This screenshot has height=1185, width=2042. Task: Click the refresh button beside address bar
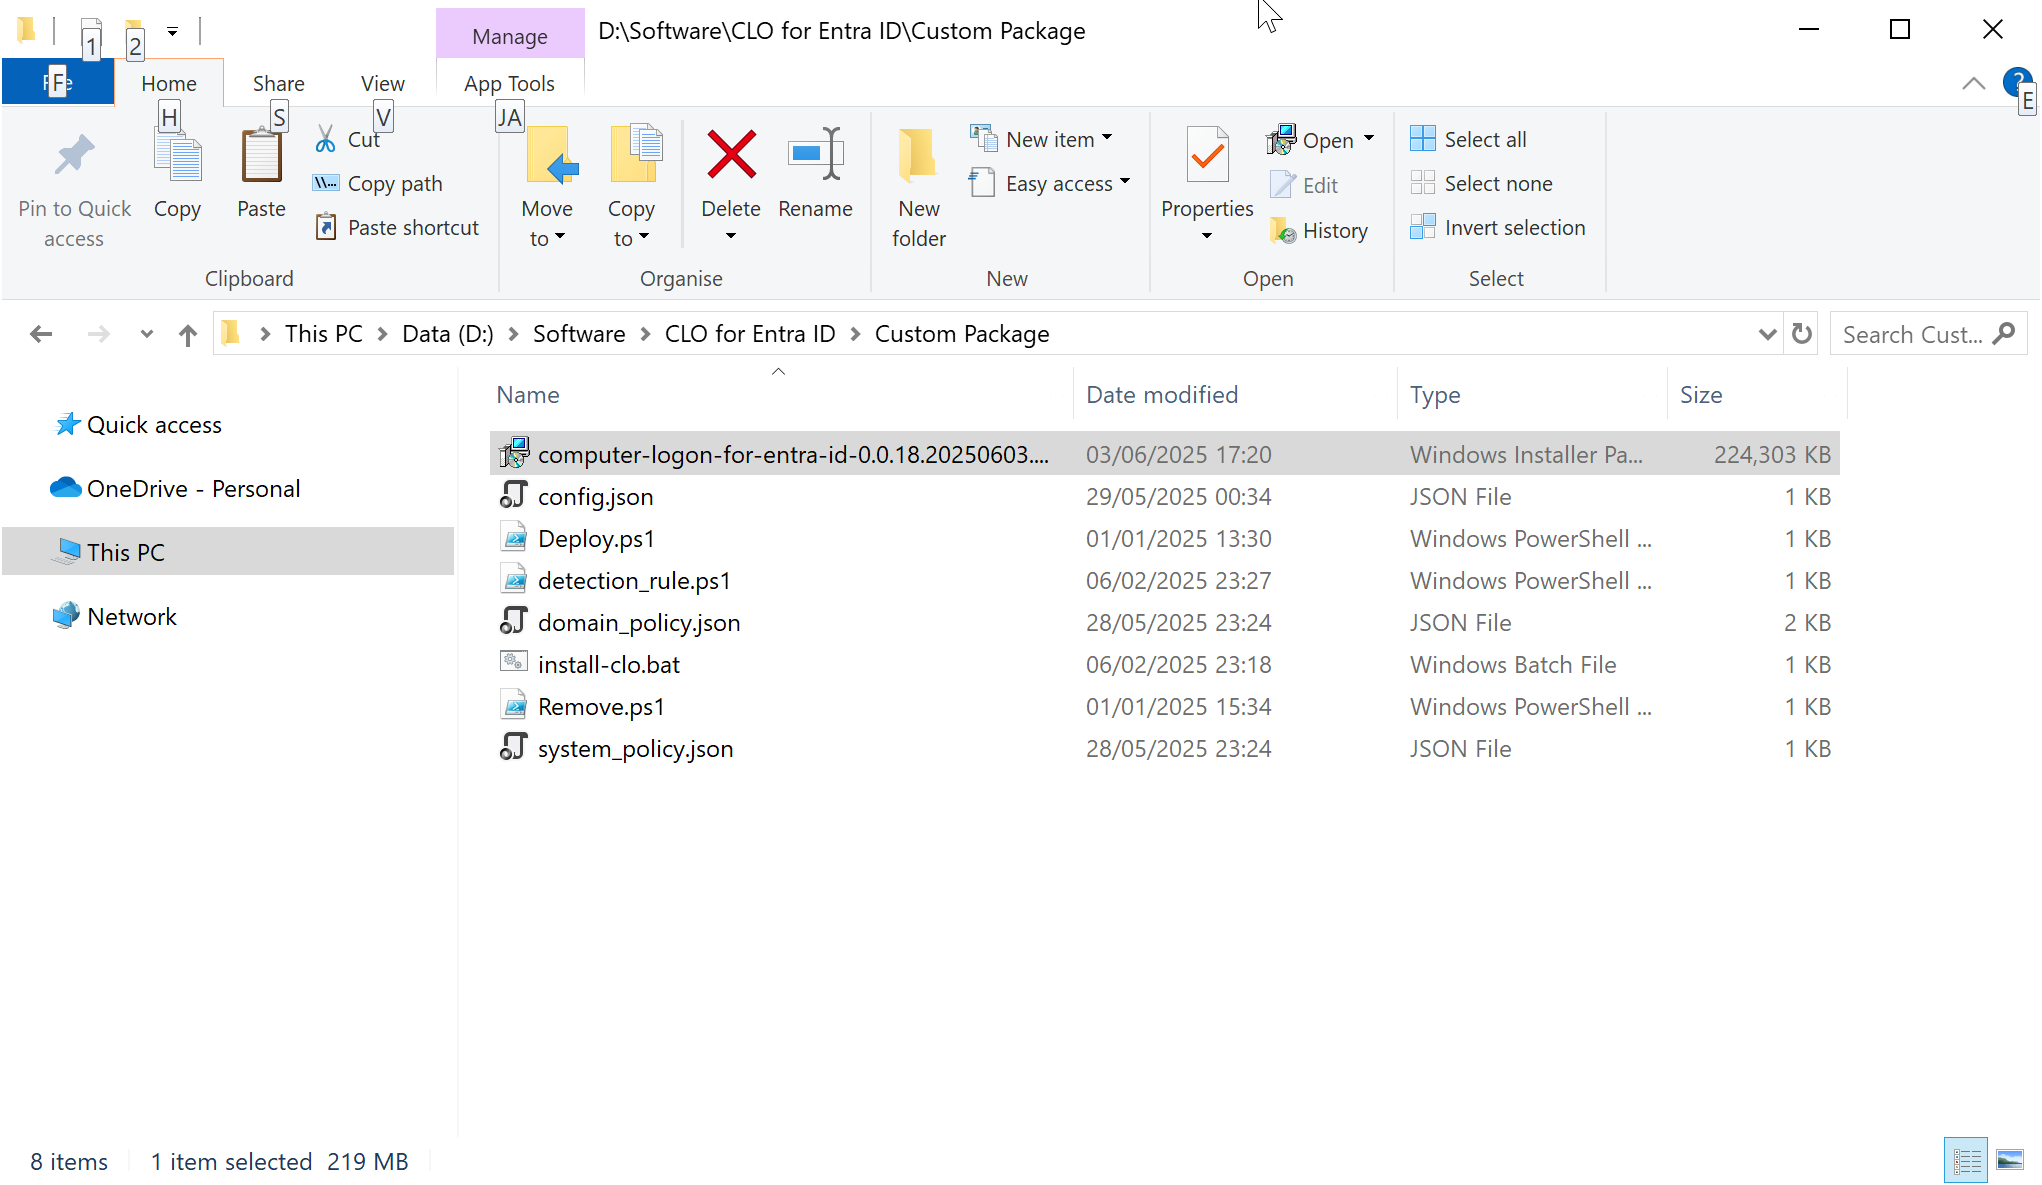[x=1801, y=334]
